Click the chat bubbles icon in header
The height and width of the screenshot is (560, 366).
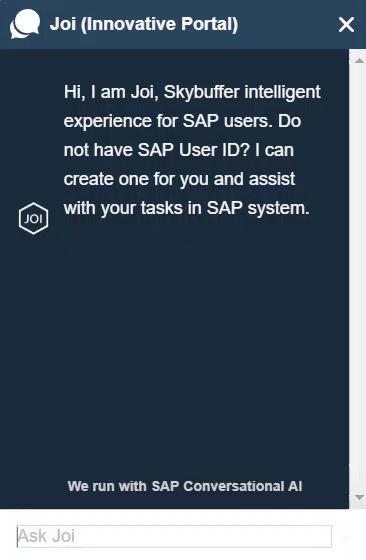point(25,24)
